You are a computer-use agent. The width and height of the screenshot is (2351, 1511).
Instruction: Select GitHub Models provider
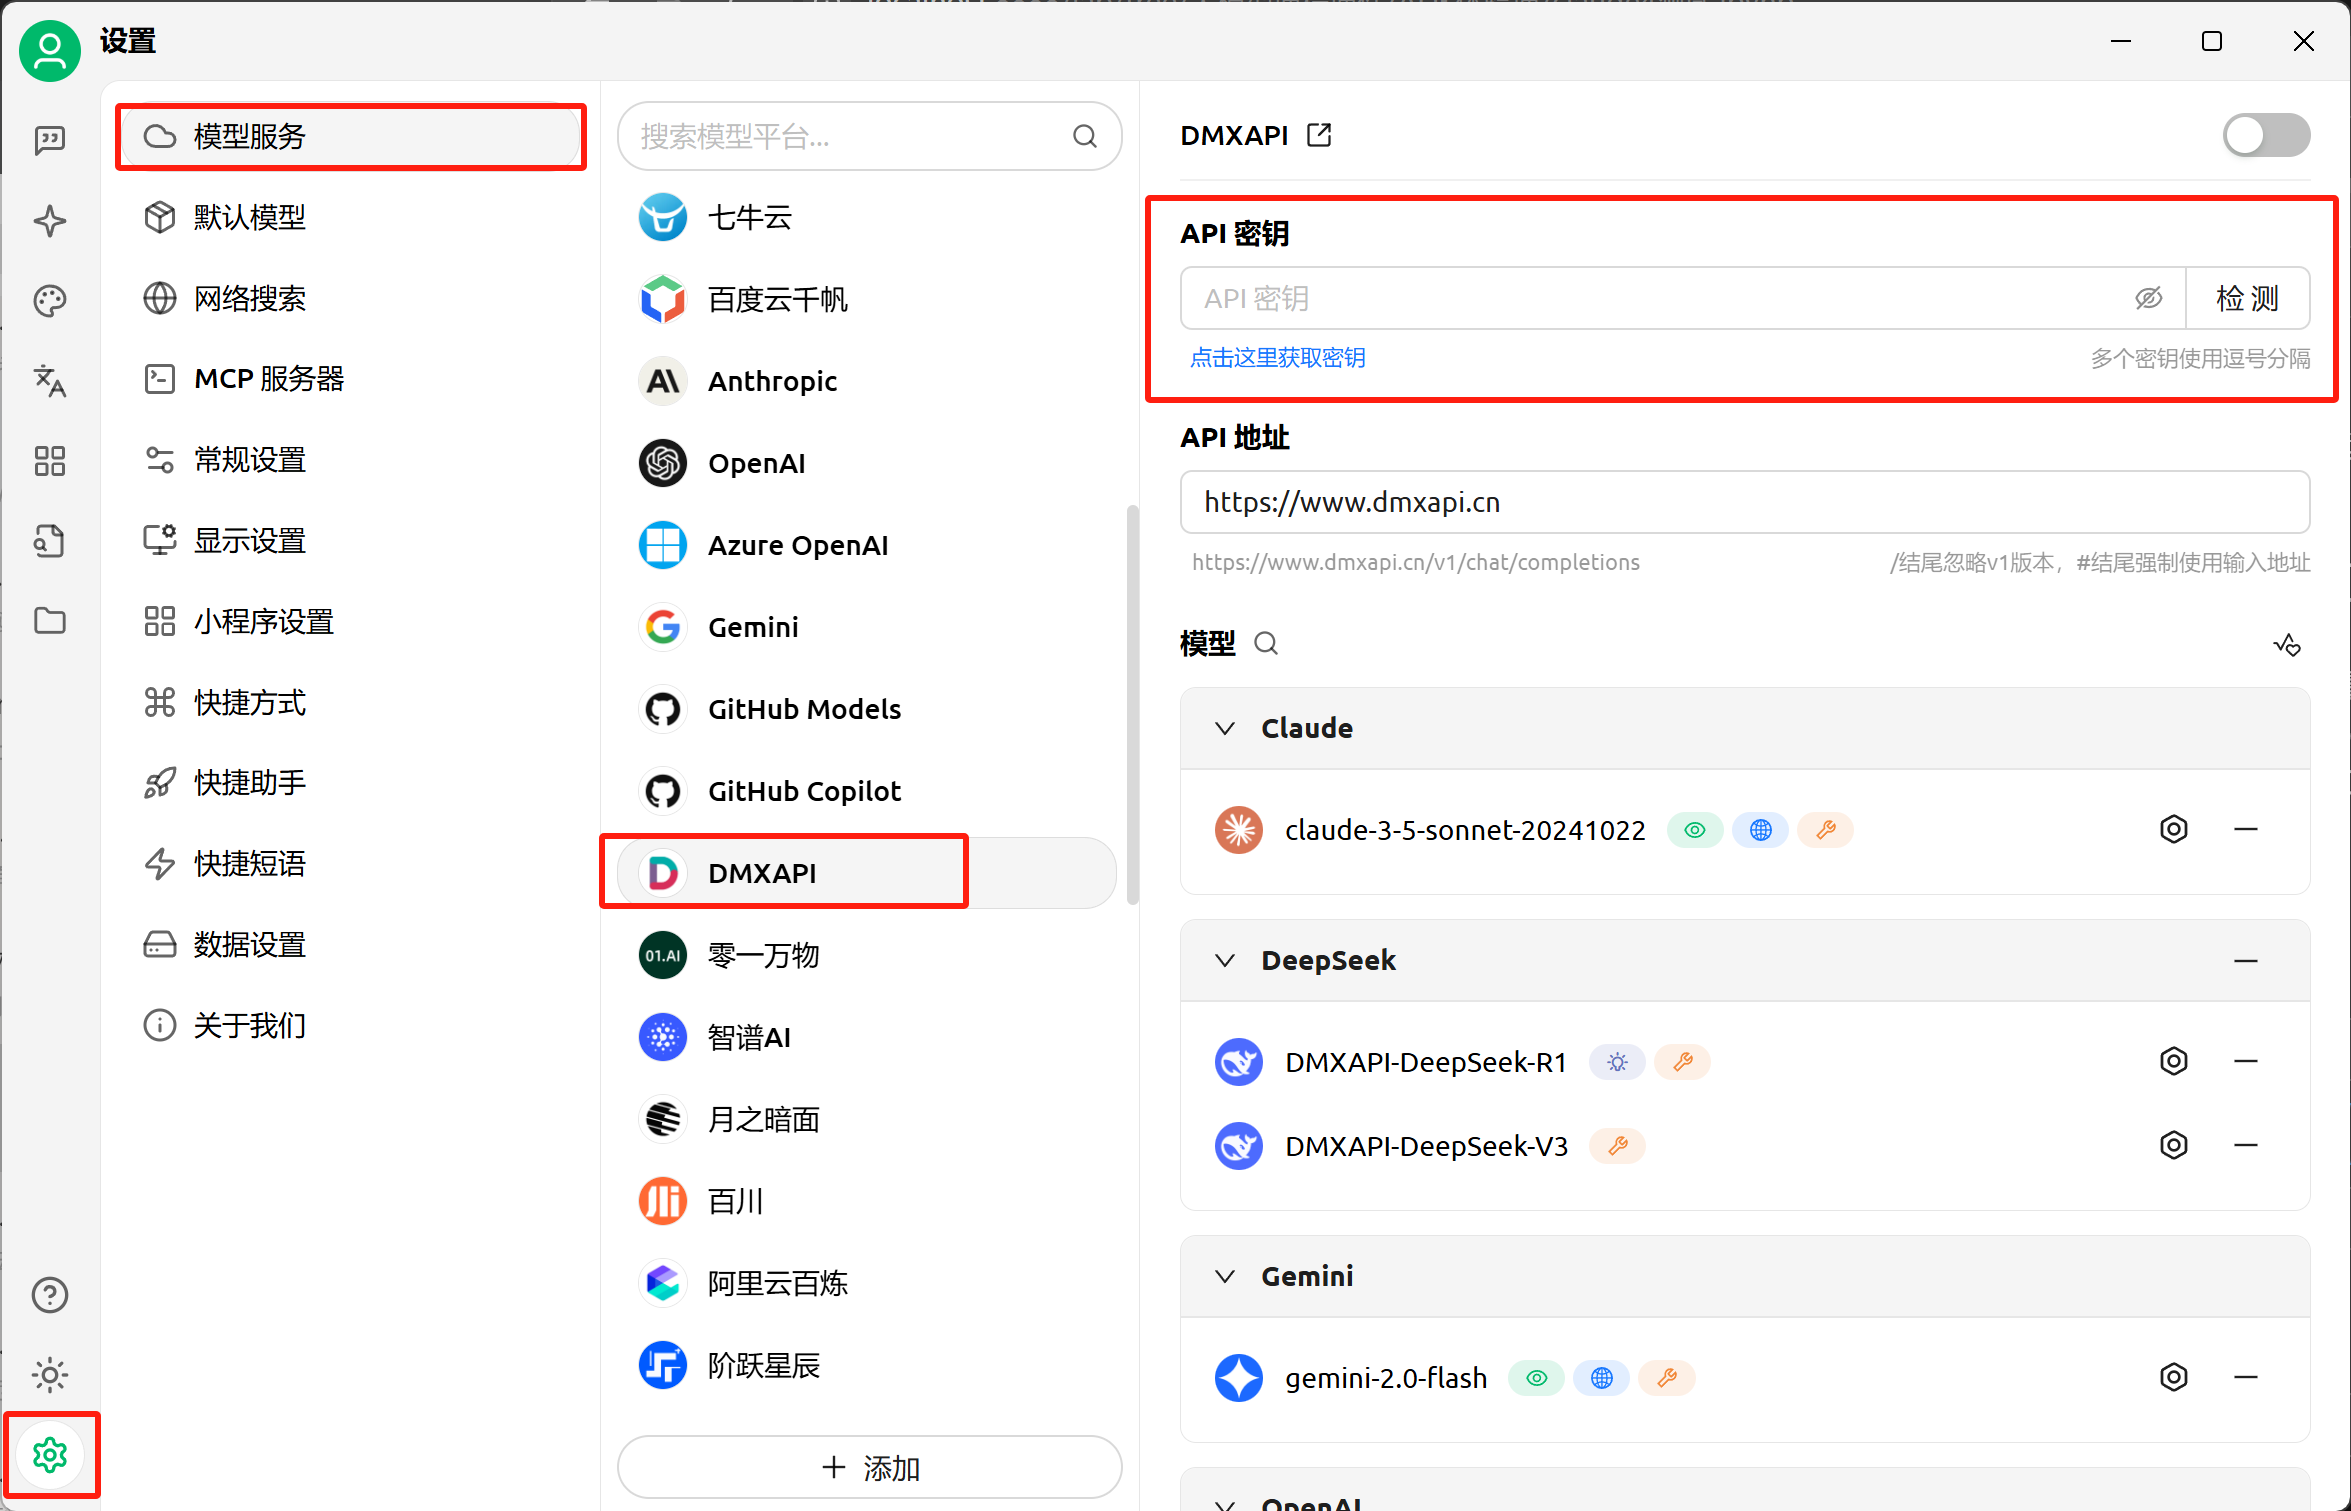[x=867, y=710]
